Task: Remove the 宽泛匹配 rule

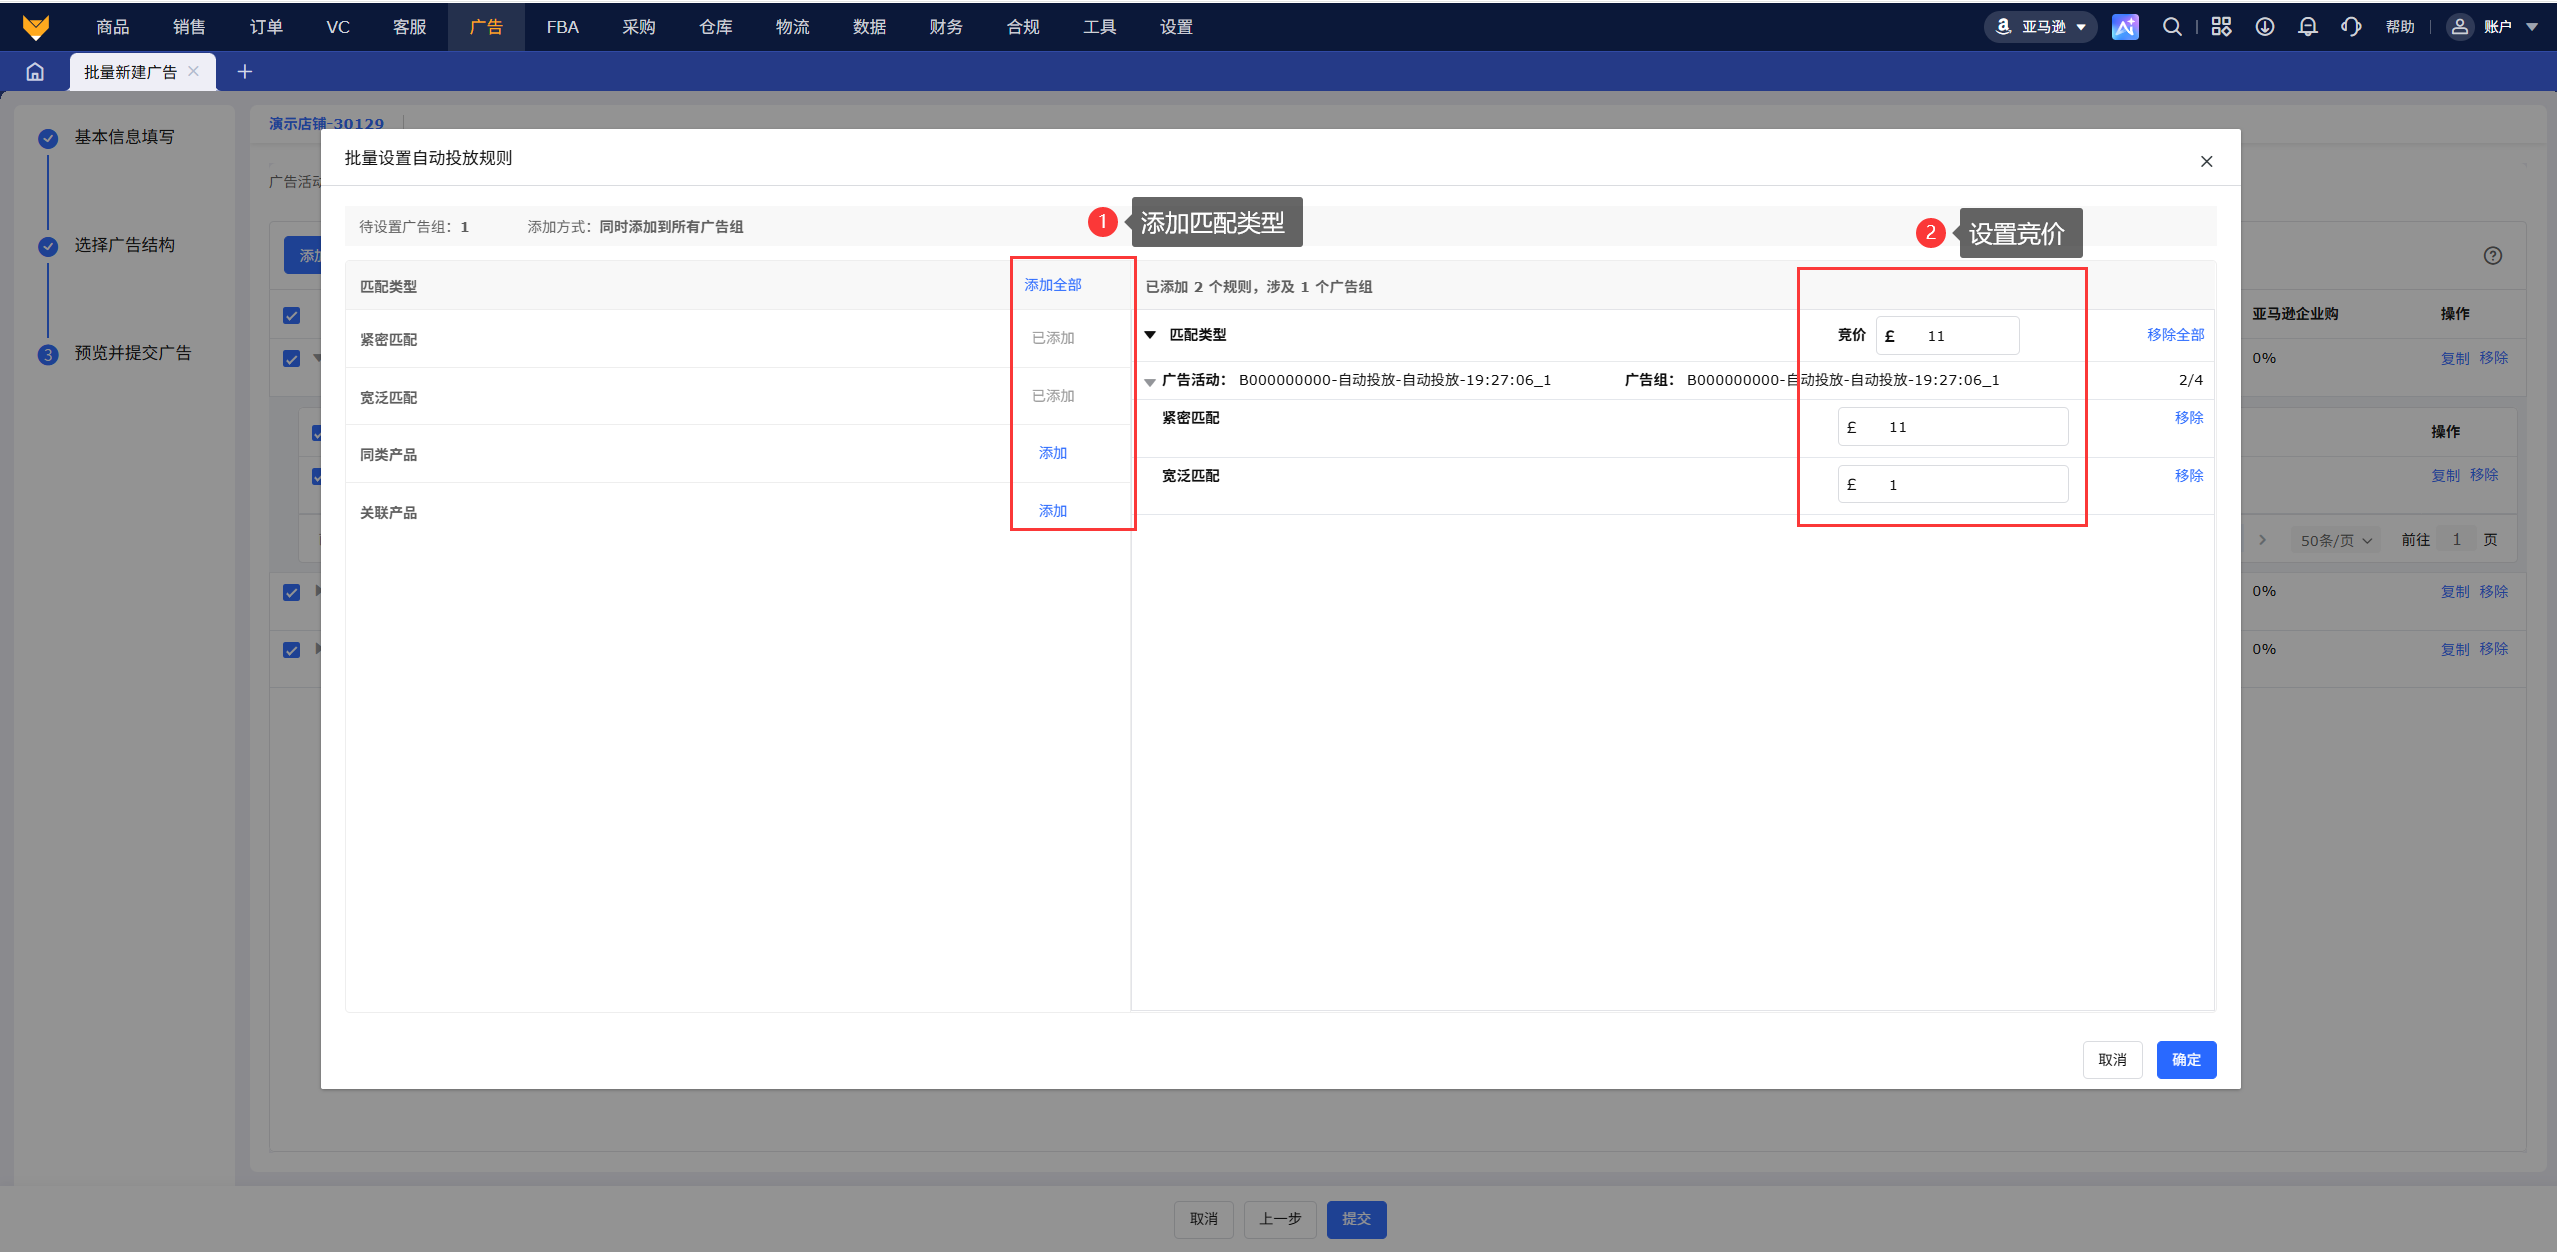Action: [2189, 476]
